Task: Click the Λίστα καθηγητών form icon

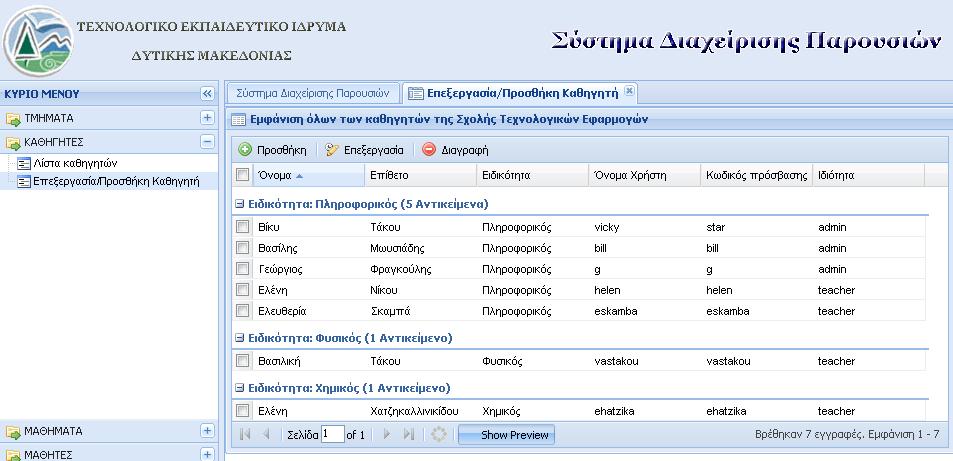Action: click(x=24, y=164)
